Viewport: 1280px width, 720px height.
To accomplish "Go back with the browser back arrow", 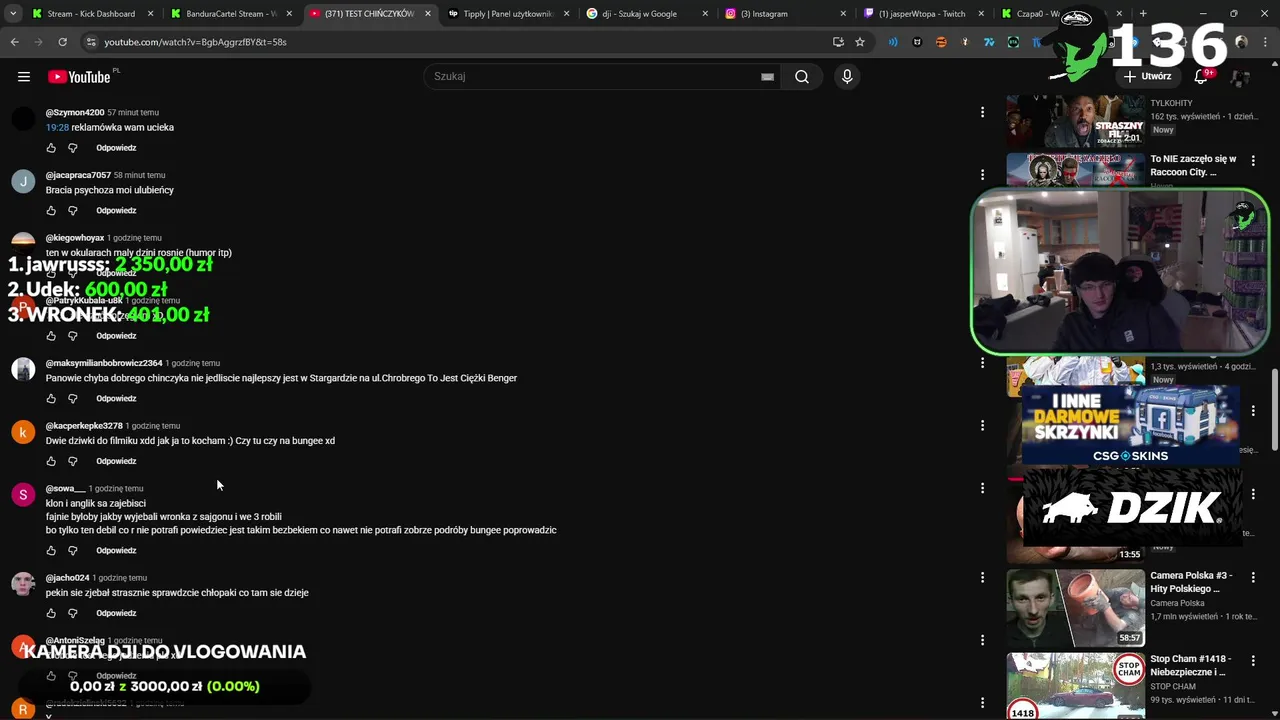I will 15,42.
